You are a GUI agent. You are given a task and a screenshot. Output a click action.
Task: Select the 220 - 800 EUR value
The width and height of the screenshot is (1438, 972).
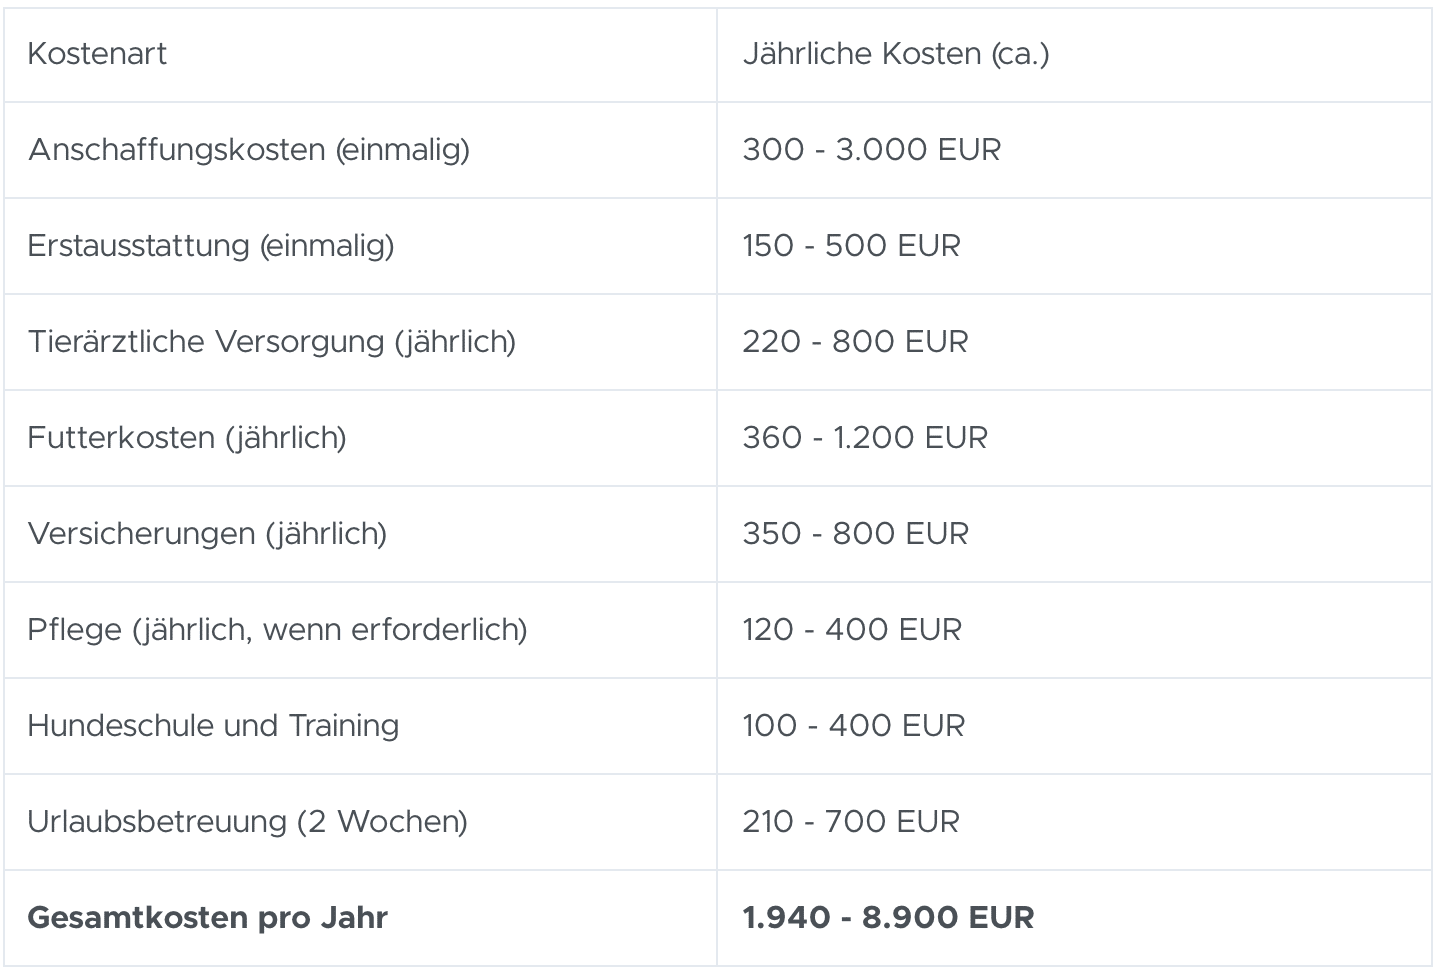click(x=855, y=342)
